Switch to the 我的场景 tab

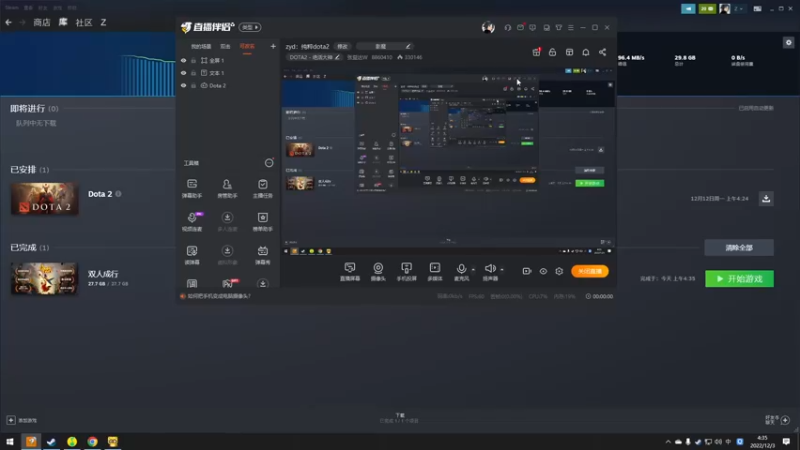click(201, 46)
